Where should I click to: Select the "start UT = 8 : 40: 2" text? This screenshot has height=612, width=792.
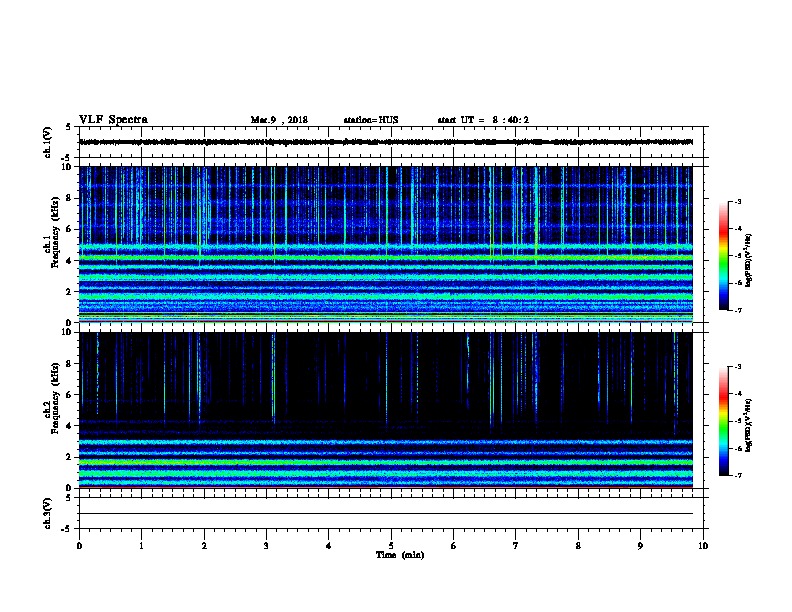pos(483,120)
